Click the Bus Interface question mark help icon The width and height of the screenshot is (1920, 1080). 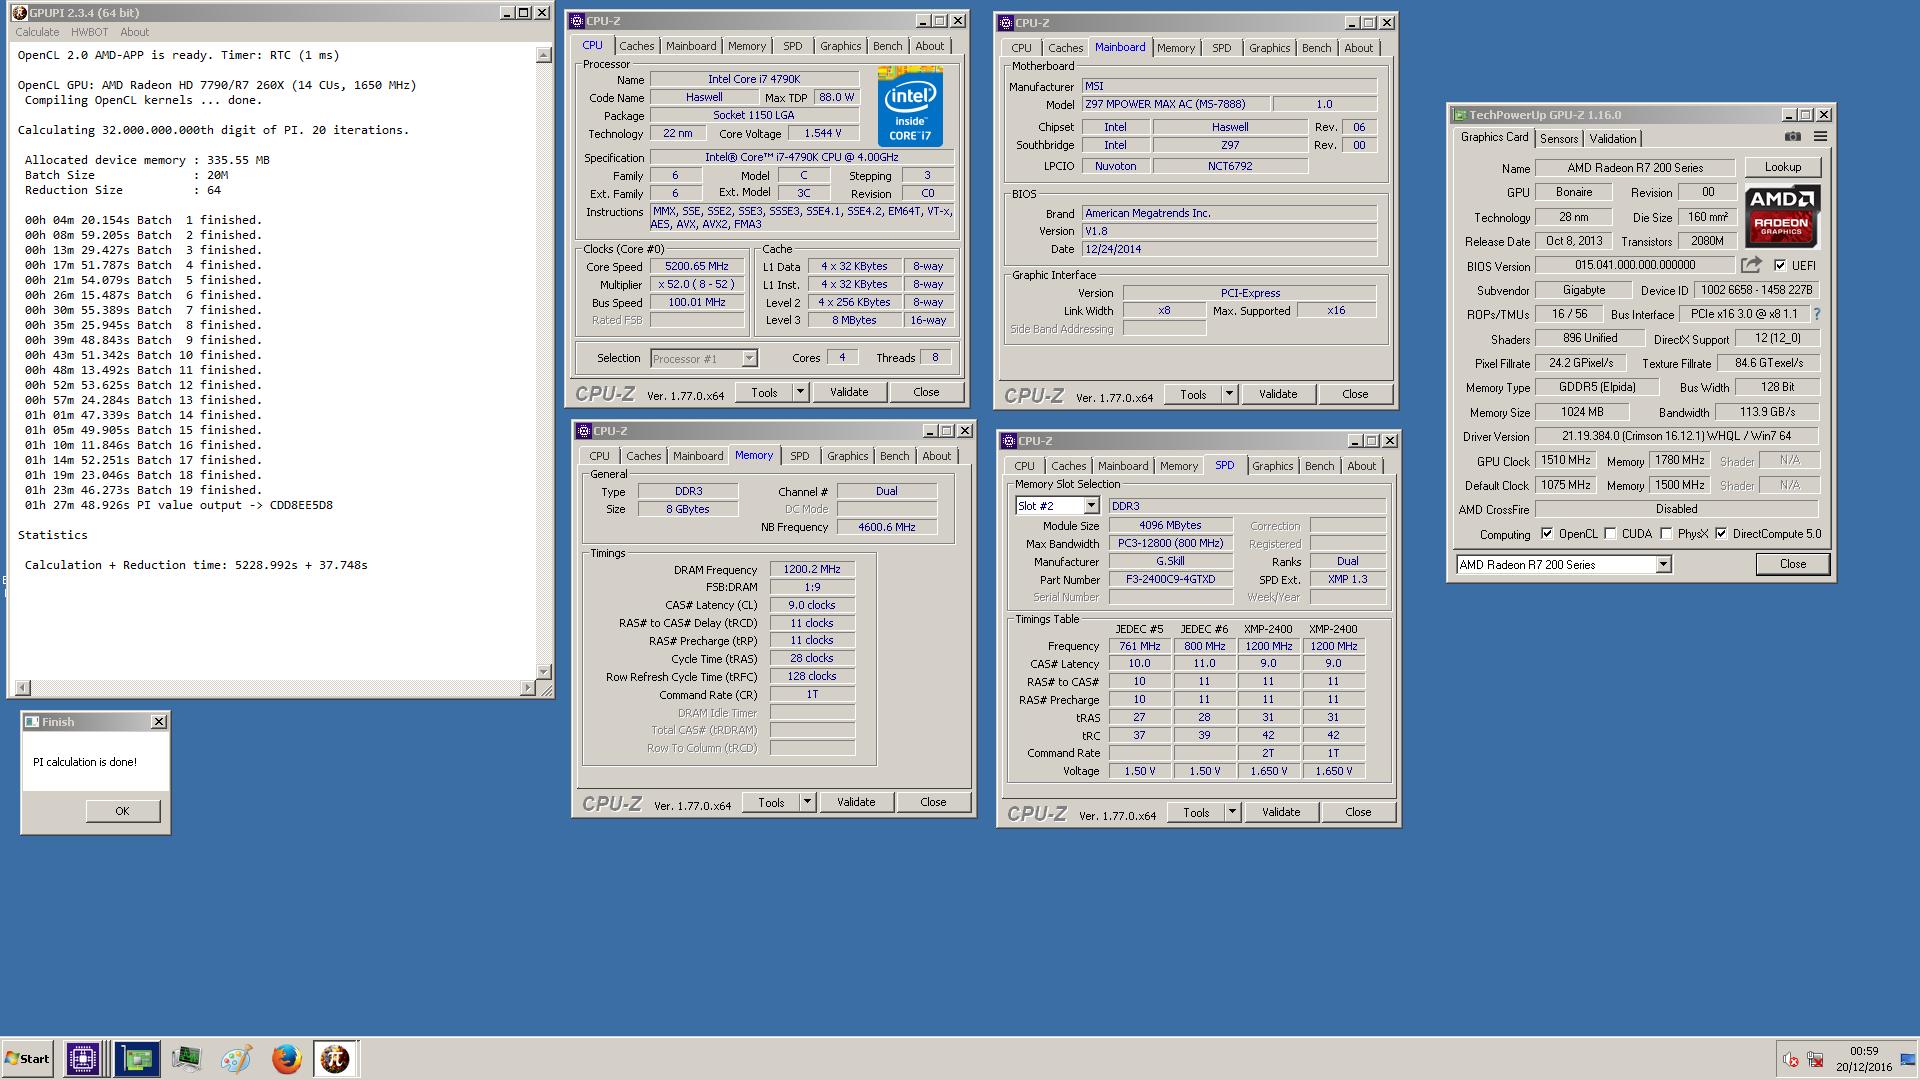click(x=1817, y=314)
